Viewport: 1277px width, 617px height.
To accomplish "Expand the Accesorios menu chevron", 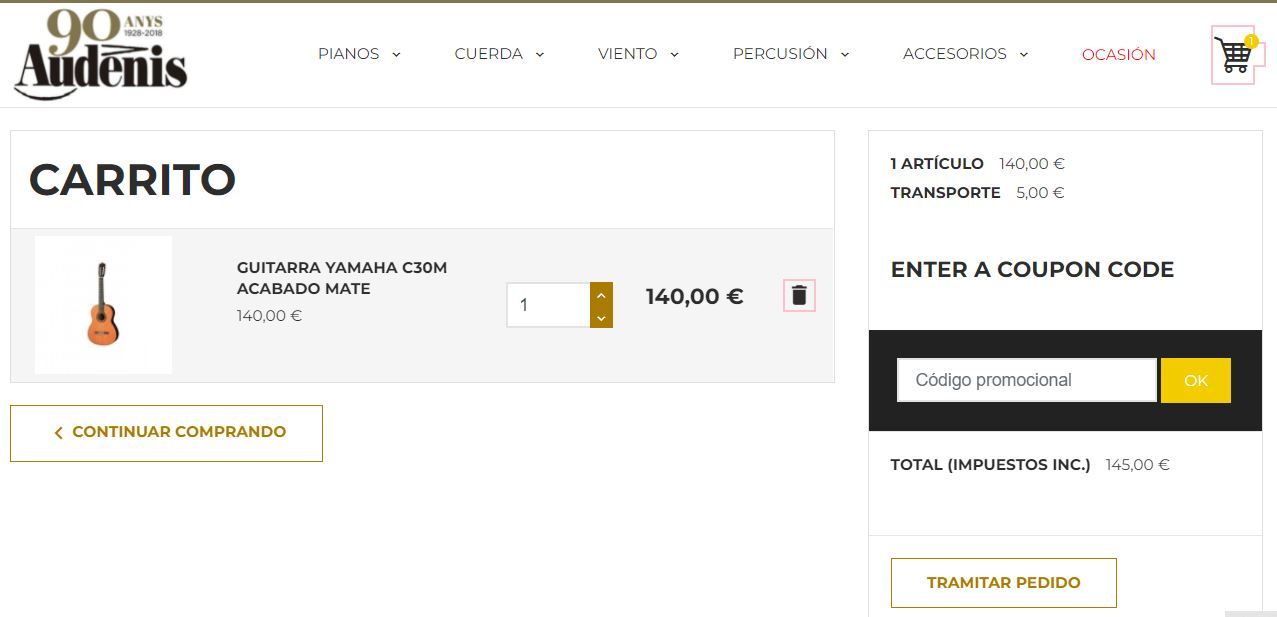I will 1024,55.
